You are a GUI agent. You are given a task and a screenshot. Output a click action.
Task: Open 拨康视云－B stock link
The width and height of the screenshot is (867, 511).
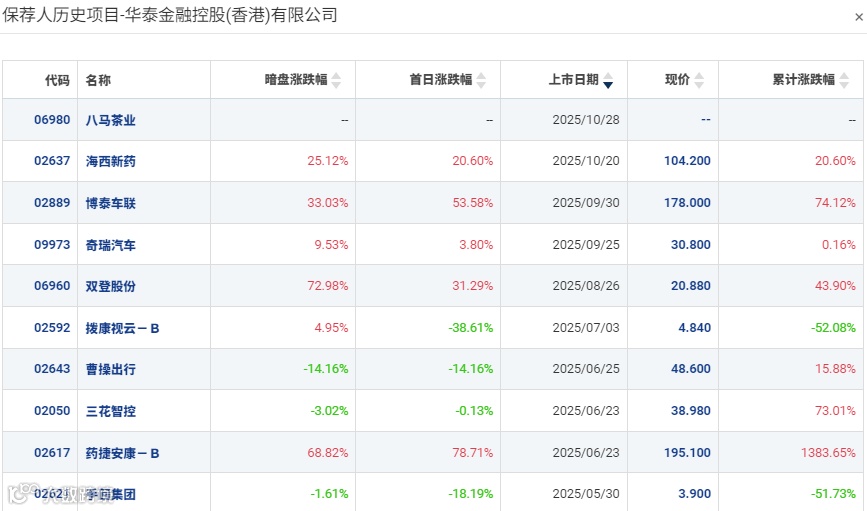point(122,328)
